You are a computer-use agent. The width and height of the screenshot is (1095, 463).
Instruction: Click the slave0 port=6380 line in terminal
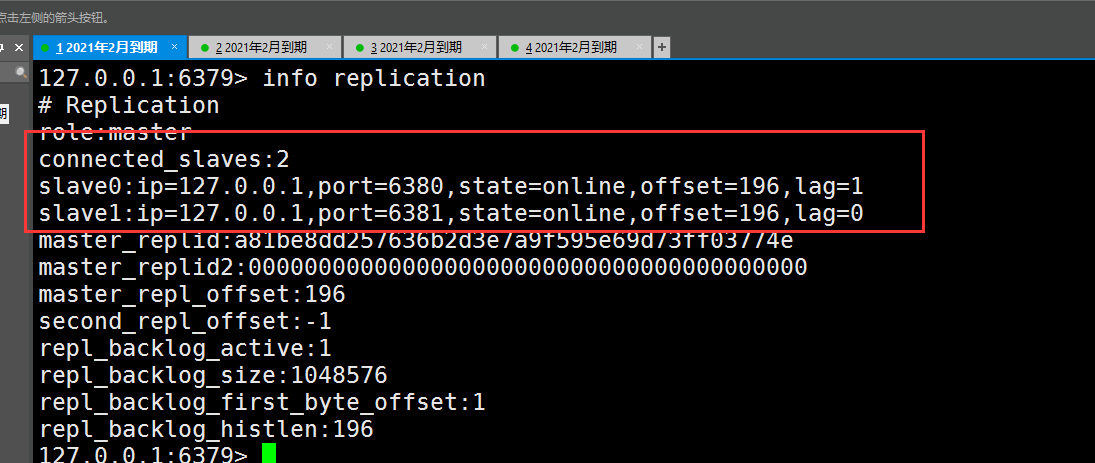[451, 186]
